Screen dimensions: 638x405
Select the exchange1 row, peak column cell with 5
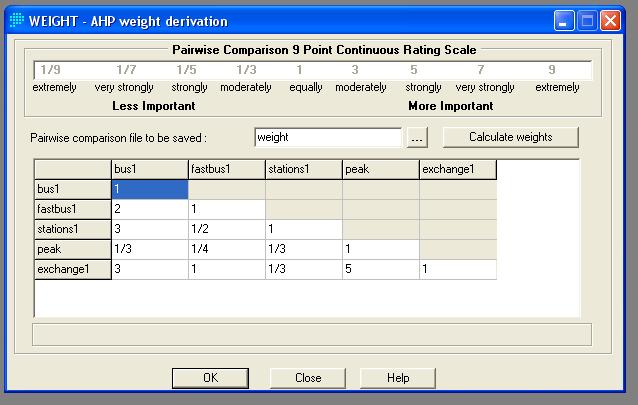(x=380, y=269)
